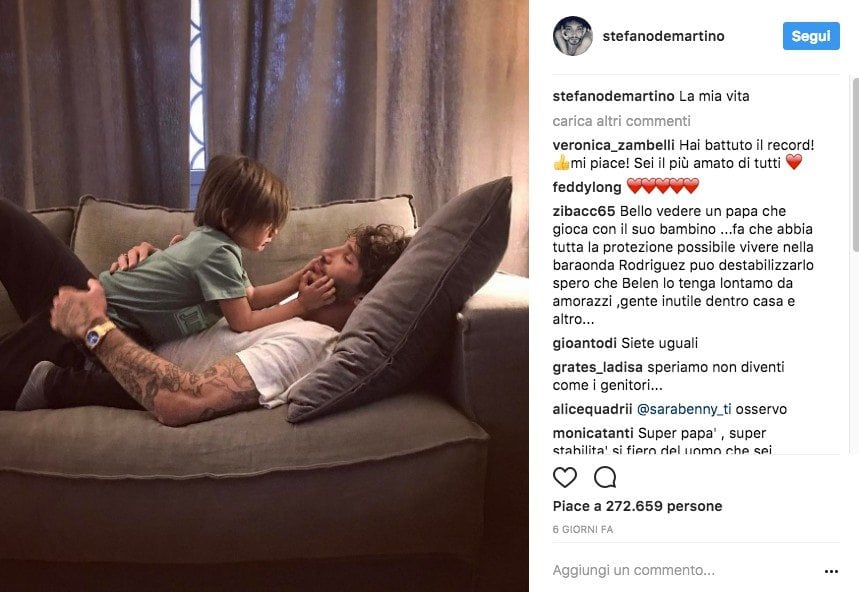Viewport: 859px width, 592px height.
Task: View gioantodi's profile
Action: pos(585,343)
